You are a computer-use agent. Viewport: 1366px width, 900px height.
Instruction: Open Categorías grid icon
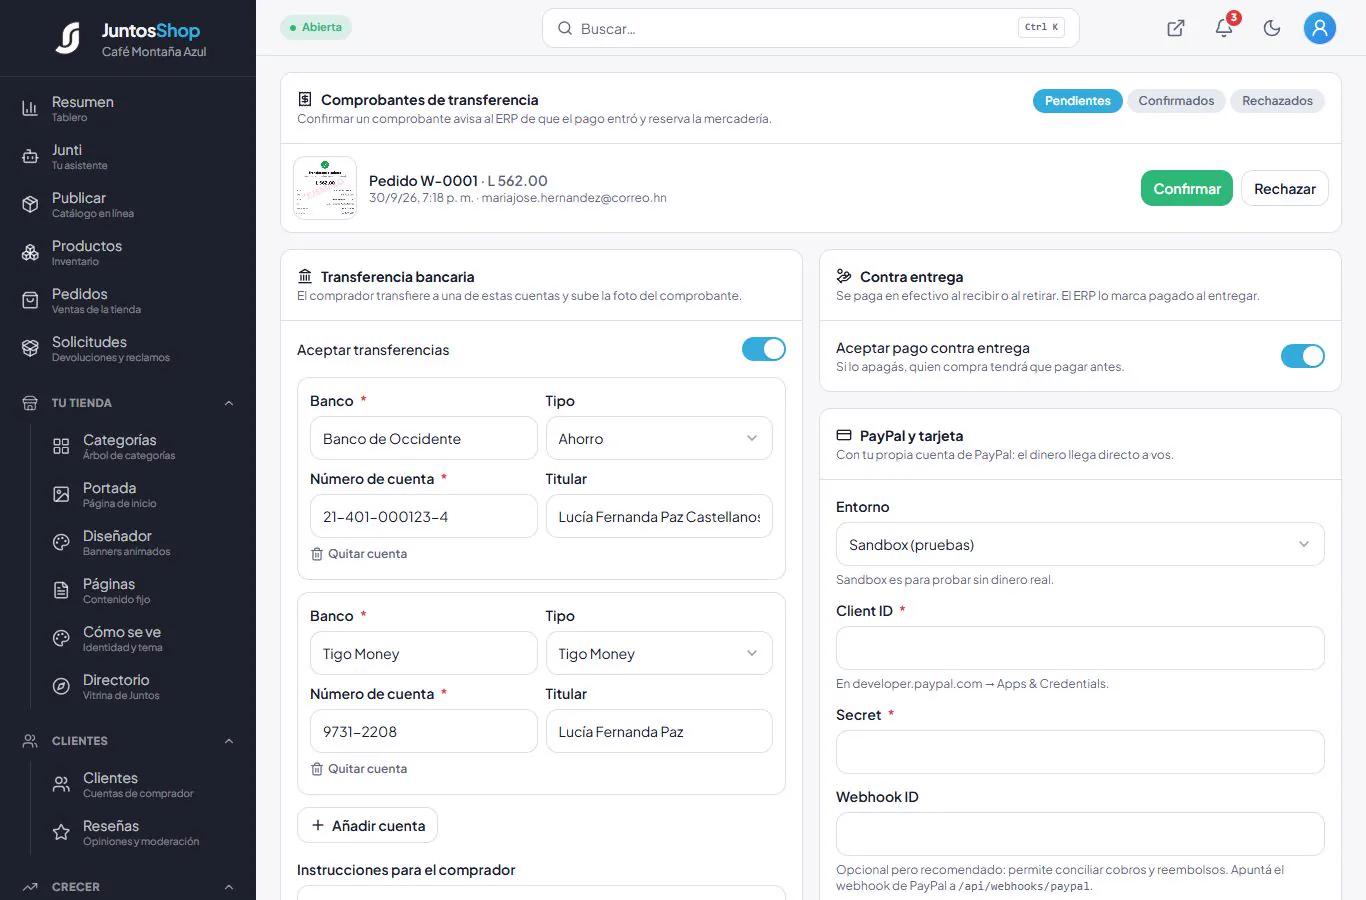61,446
